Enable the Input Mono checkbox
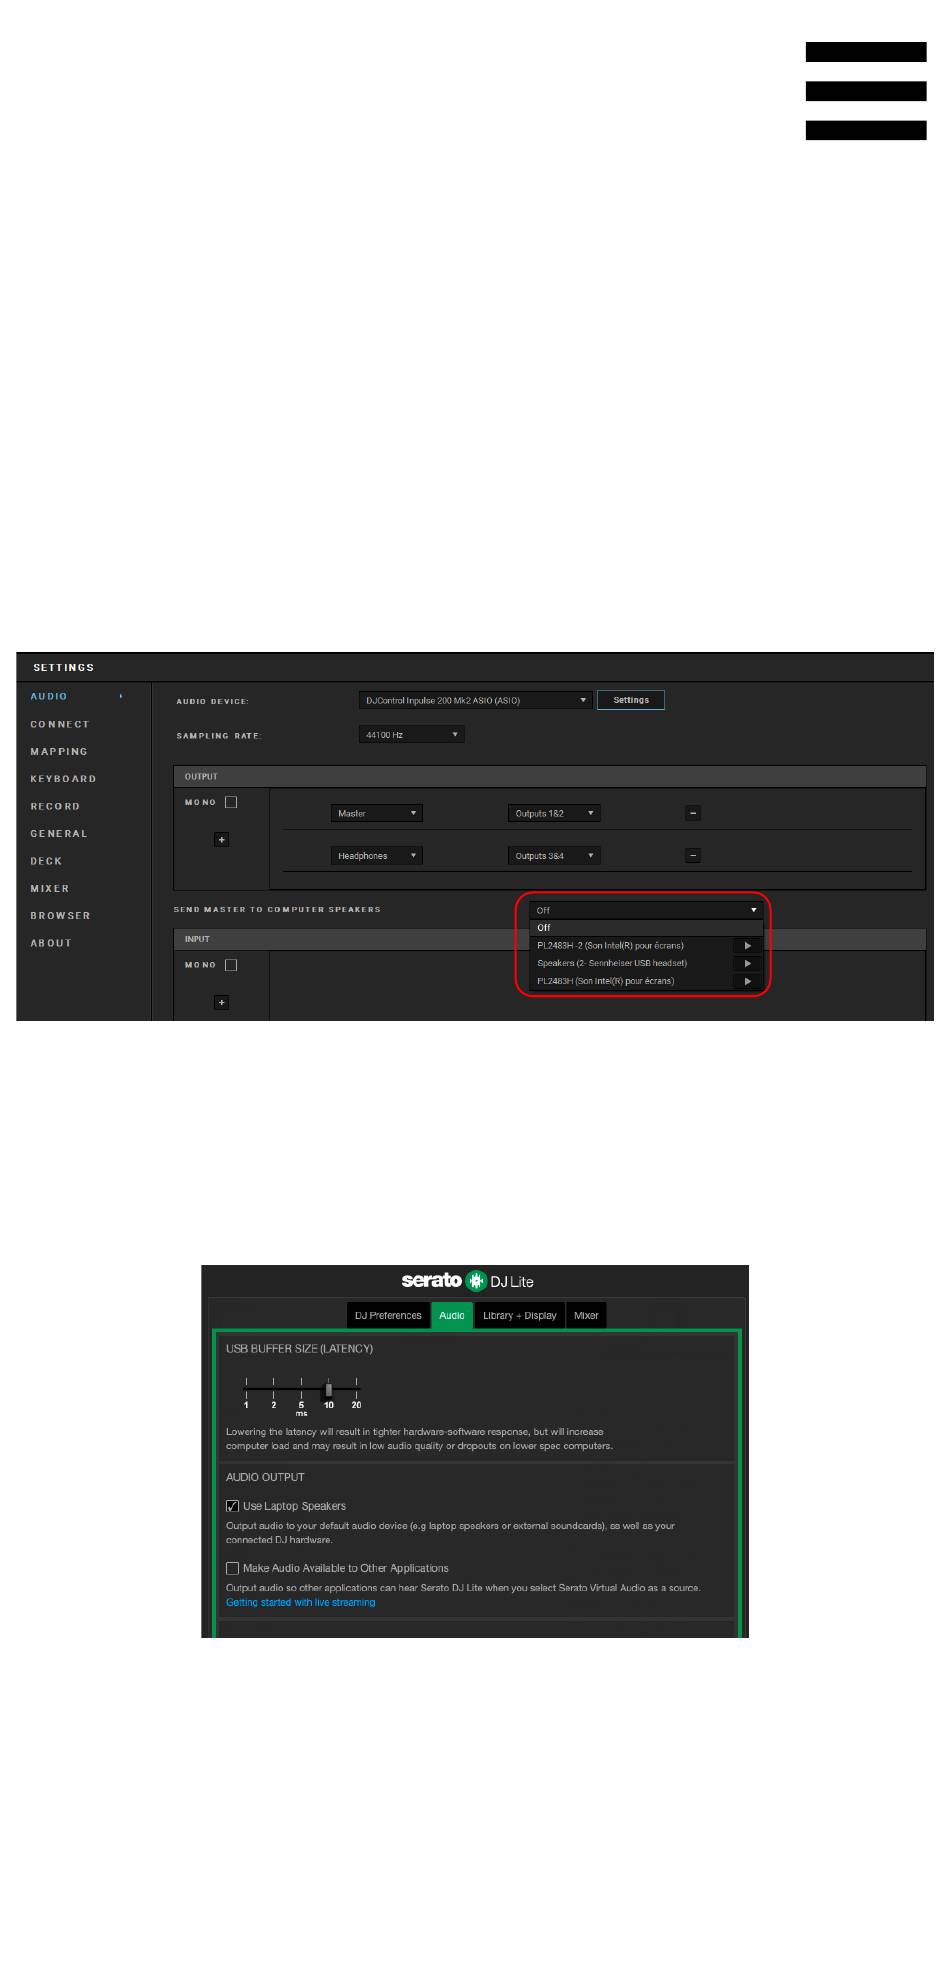Viewport: 950px width, 1983px height. tap(231, 965)
